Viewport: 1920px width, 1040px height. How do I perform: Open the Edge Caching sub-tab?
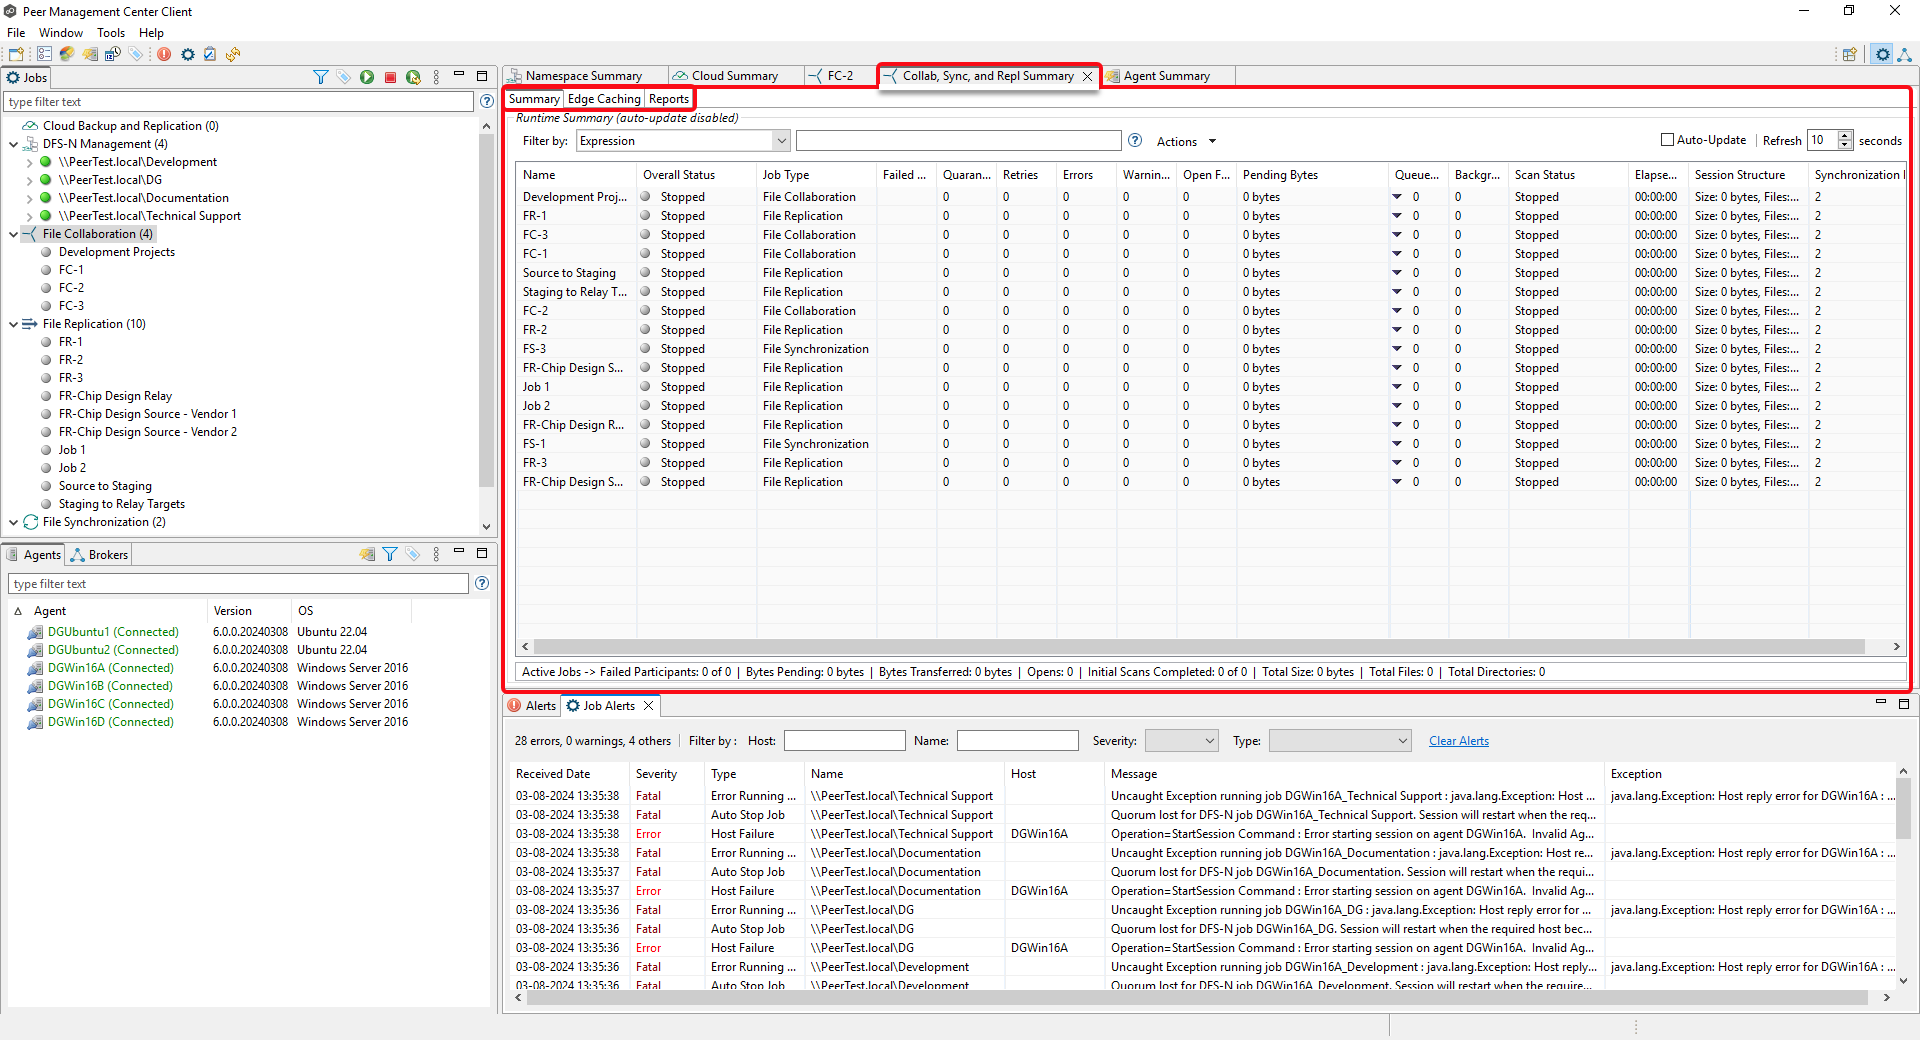coord(604,99)
